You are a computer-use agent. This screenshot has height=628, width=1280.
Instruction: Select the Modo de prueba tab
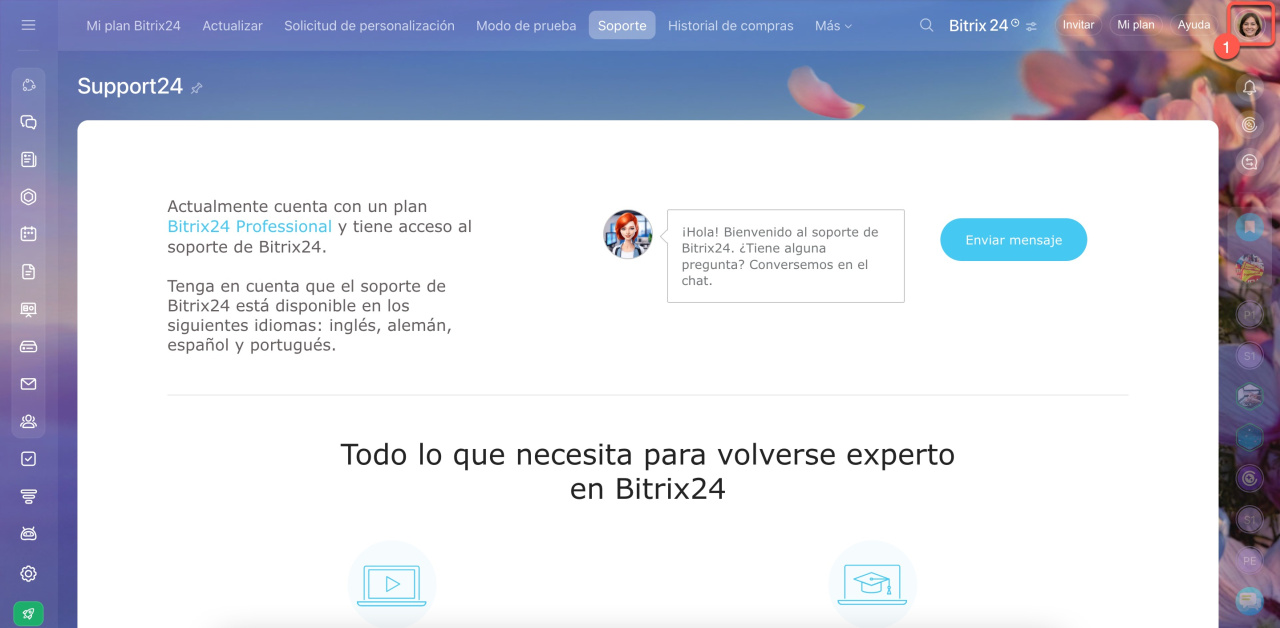(x=526, y=26)
